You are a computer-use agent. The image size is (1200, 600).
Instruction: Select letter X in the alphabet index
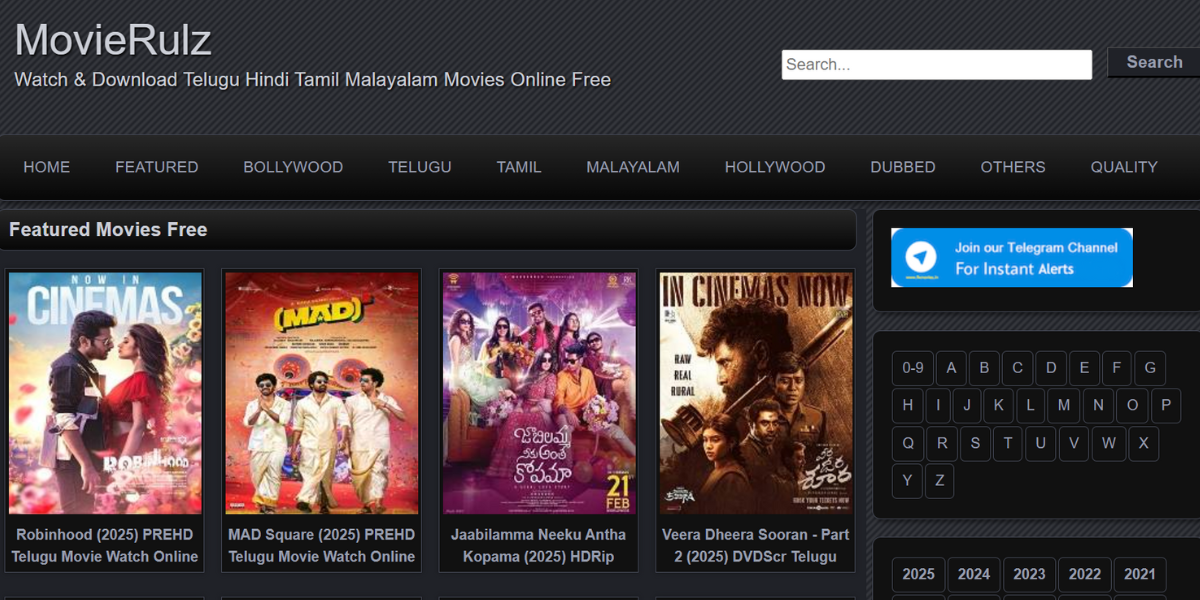click(x=1143, y=443)
